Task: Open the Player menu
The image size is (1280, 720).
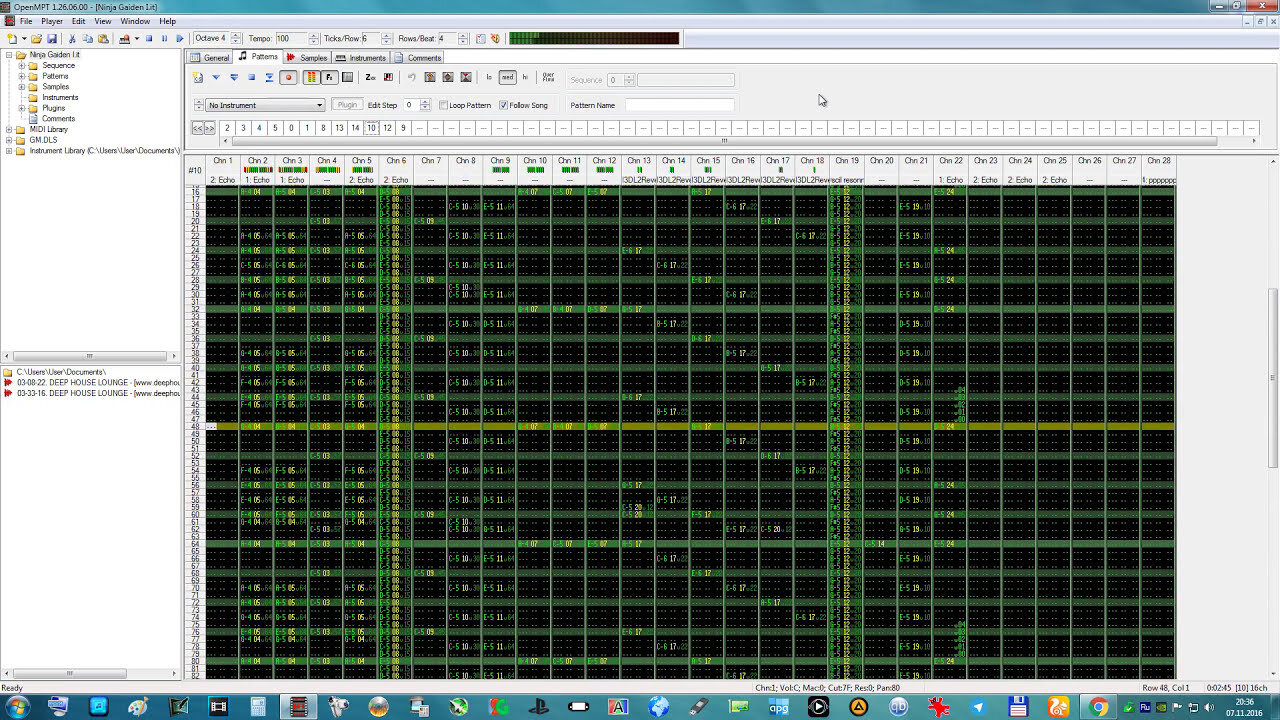Action: (52, 21)
